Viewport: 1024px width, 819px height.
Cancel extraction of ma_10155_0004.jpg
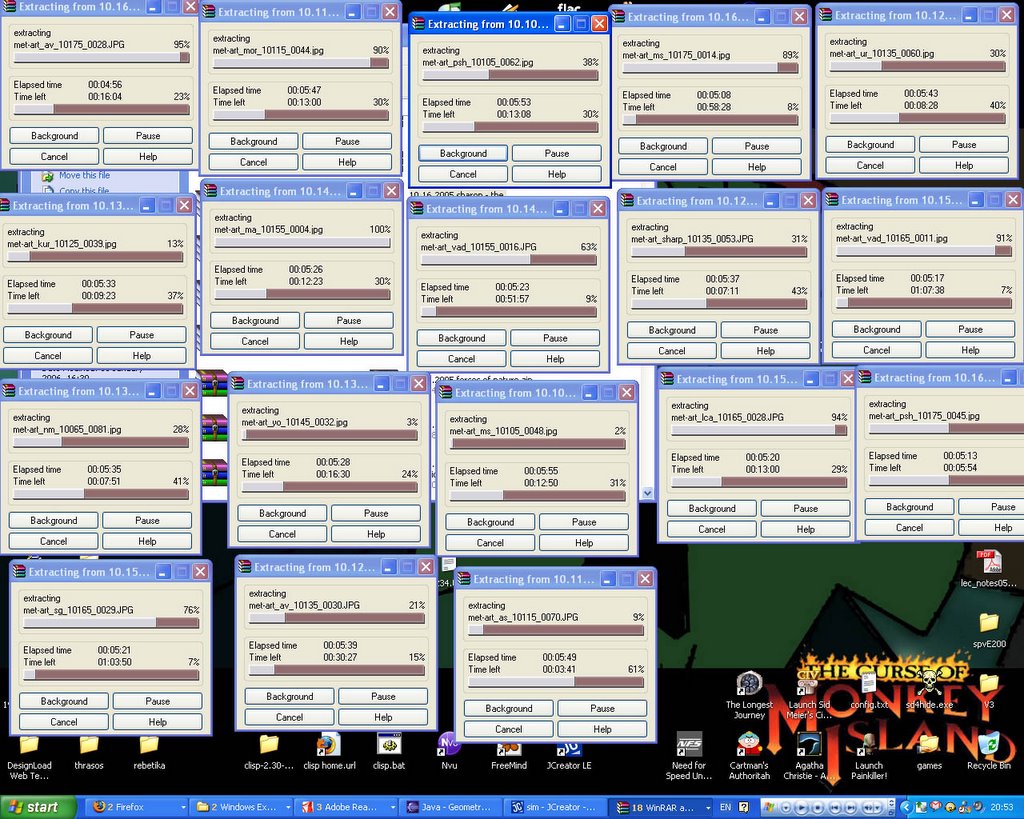coord(255,342)
